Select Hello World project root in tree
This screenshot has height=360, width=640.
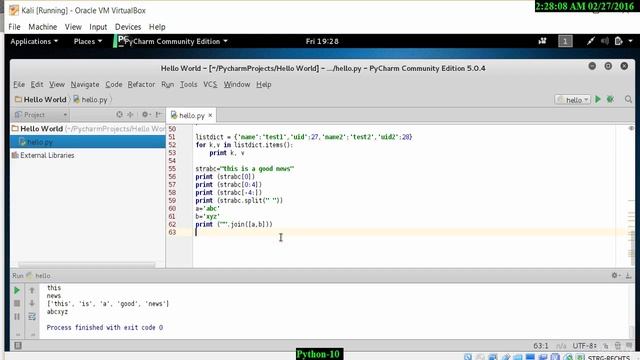(88, 129)
